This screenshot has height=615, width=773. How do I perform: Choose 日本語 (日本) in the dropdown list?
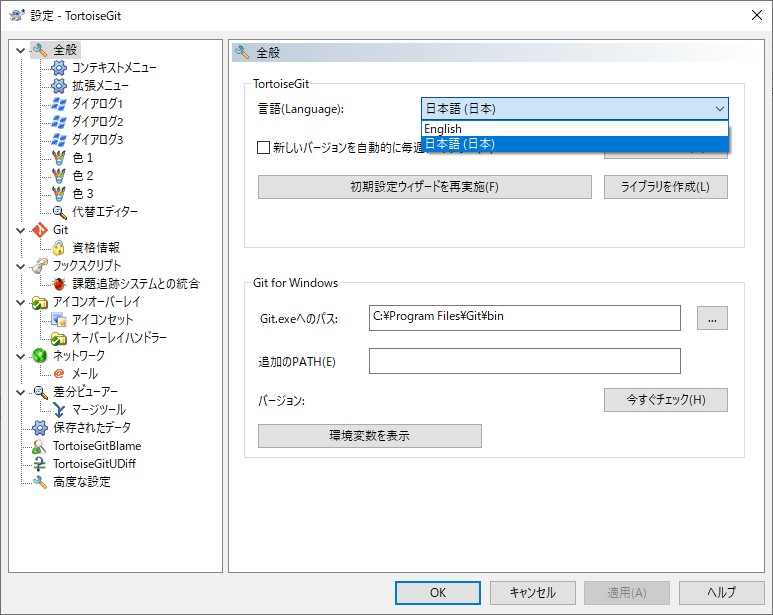click(x=575, y=144)
